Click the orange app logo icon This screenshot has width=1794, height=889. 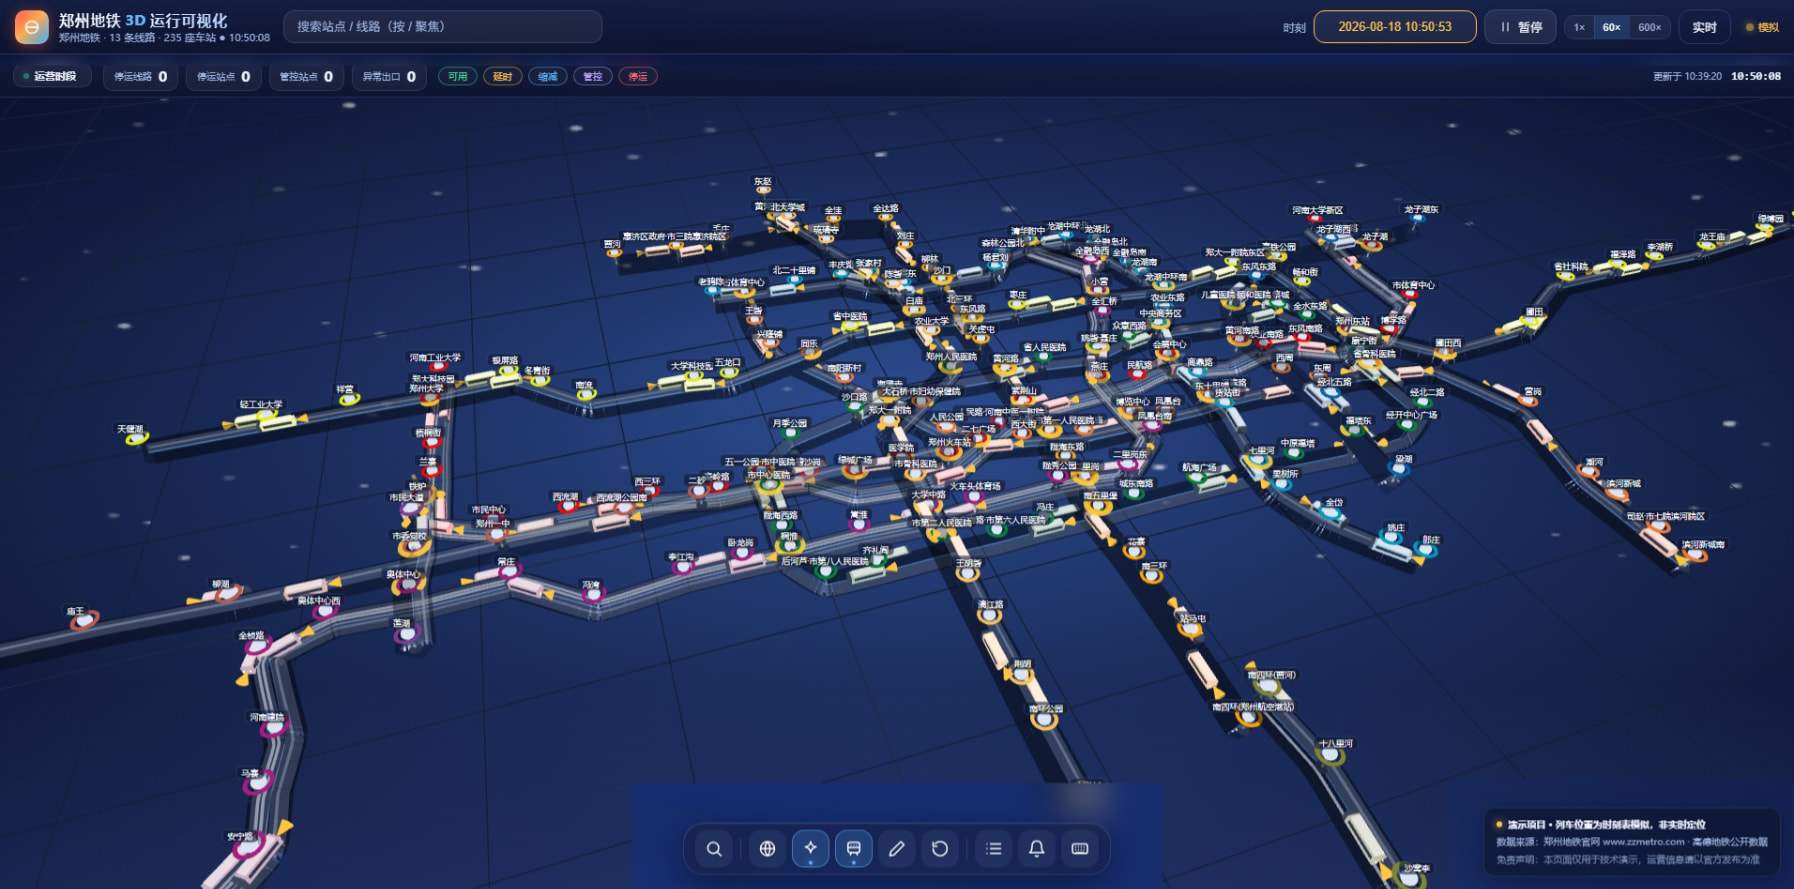pos(32,27)
